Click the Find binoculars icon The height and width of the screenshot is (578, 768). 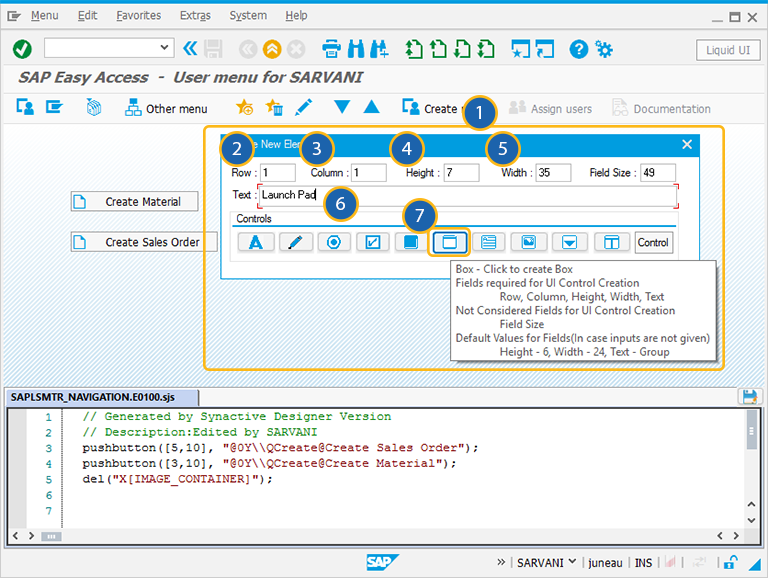click(356, 49)
